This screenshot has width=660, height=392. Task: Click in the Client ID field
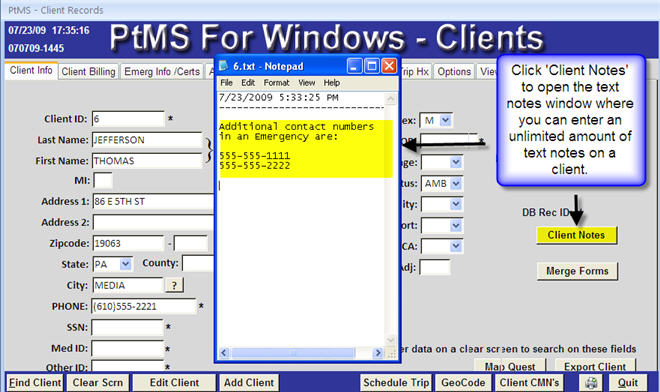pyautogui.click(x=128, y=119)
